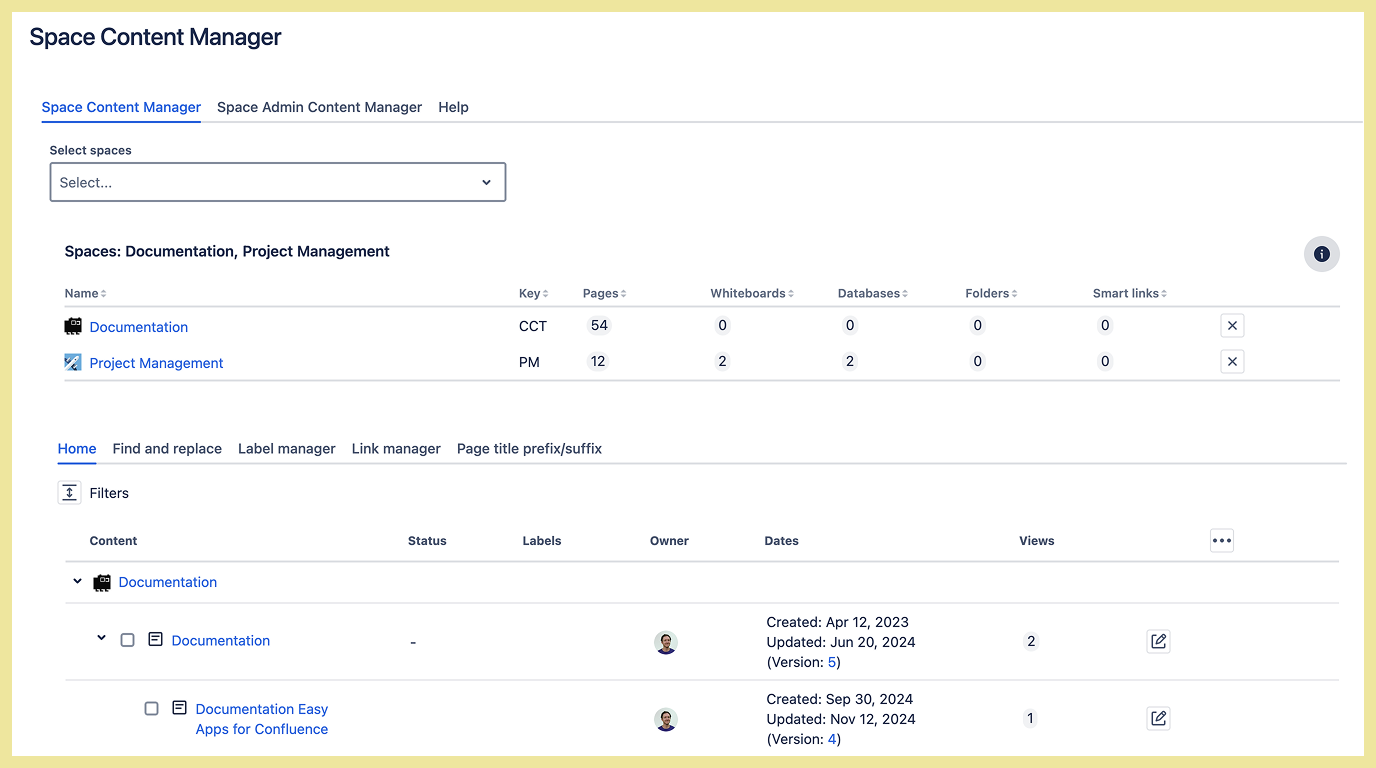
Task: Collapse the Documentation space tree node
Action: click(x=78, y=582)
